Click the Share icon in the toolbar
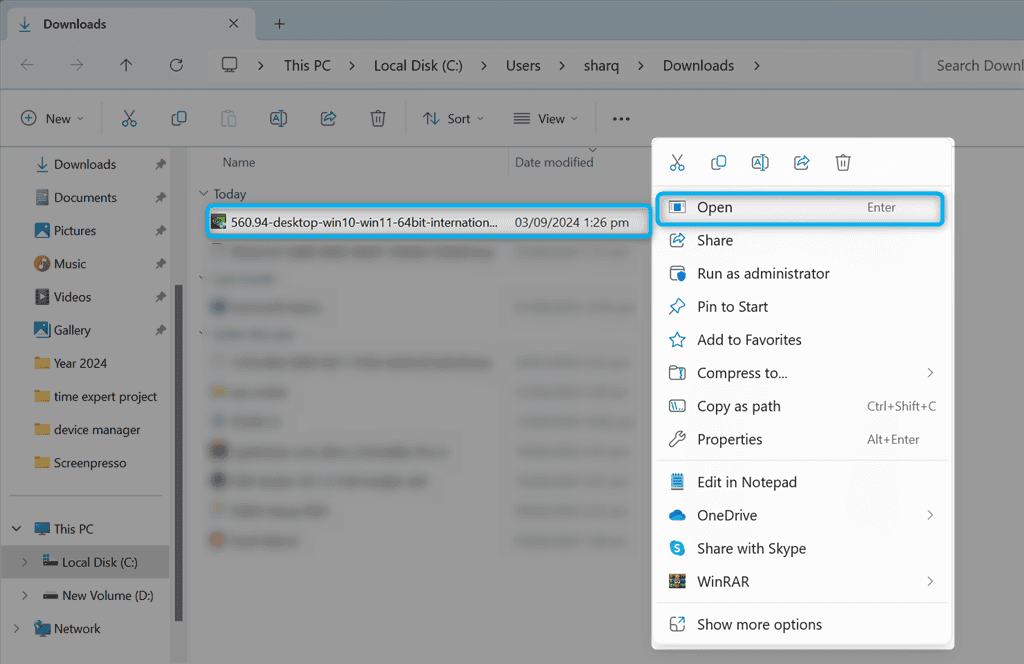 point(328,118)
